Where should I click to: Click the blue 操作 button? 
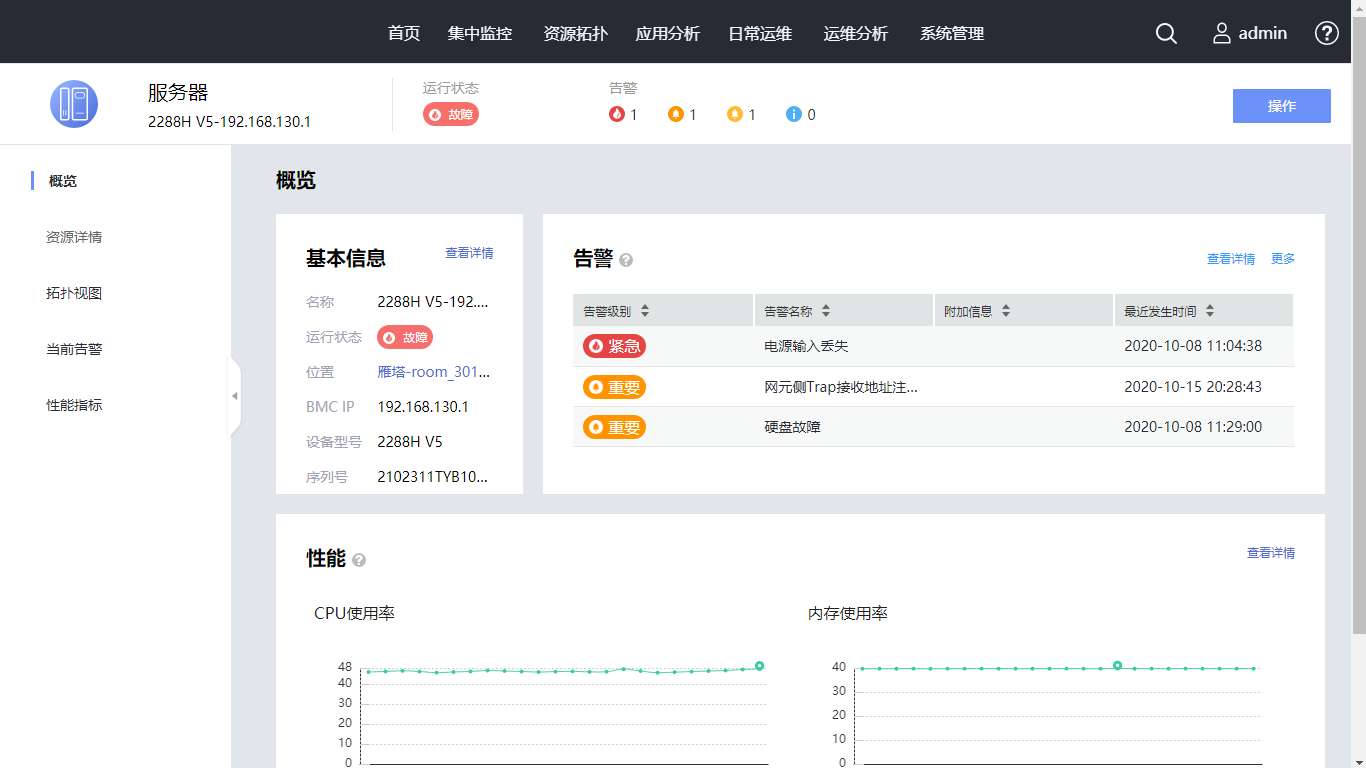pos(1281,106)
